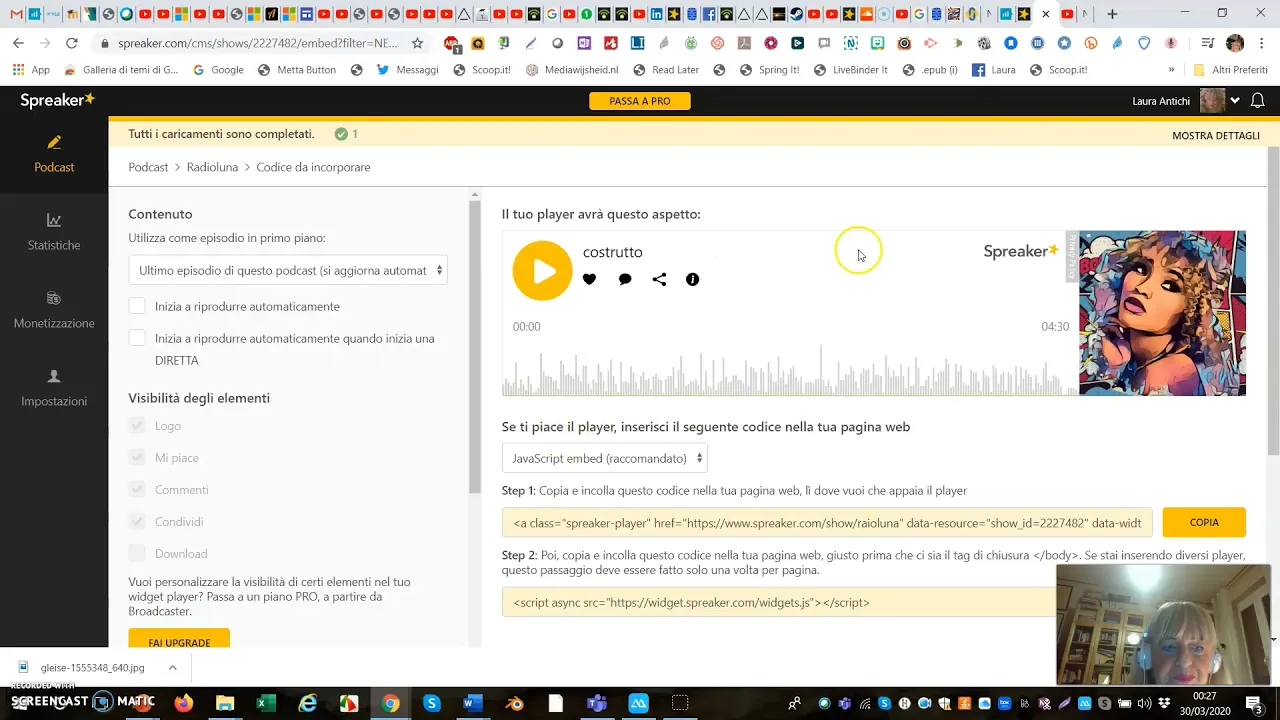Click MOSTRA DETTAGLI in the upload bar

[1215, 135]
